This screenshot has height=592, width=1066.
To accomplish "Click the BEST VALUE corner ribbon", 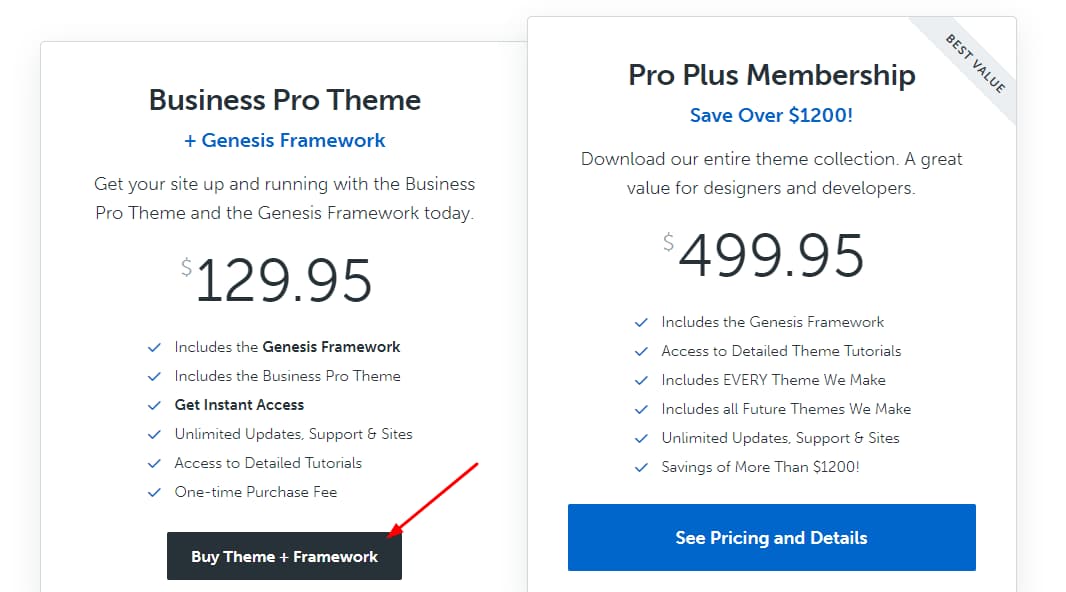I will (x=972, y=62).
